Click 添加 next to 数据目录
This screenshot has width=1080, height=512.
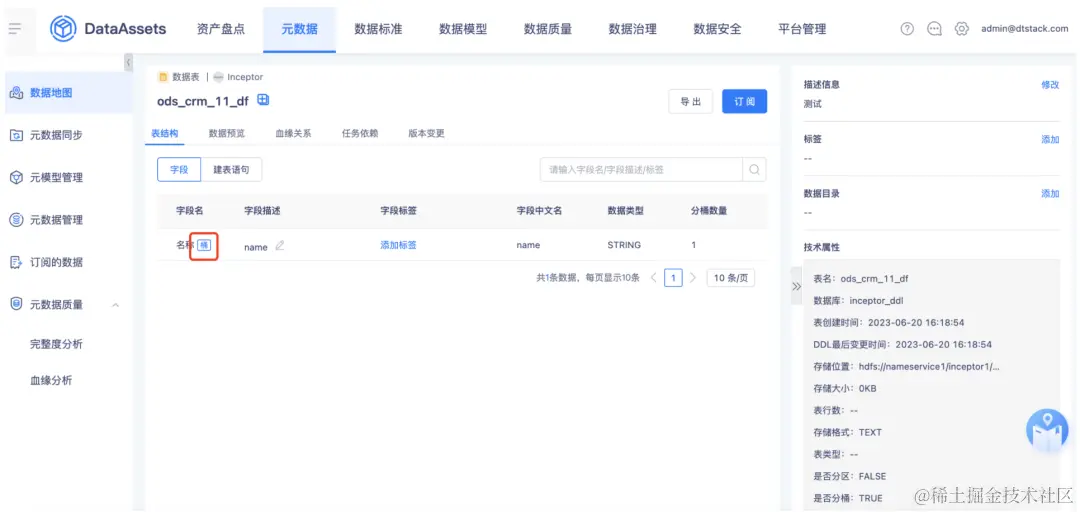1050,194
